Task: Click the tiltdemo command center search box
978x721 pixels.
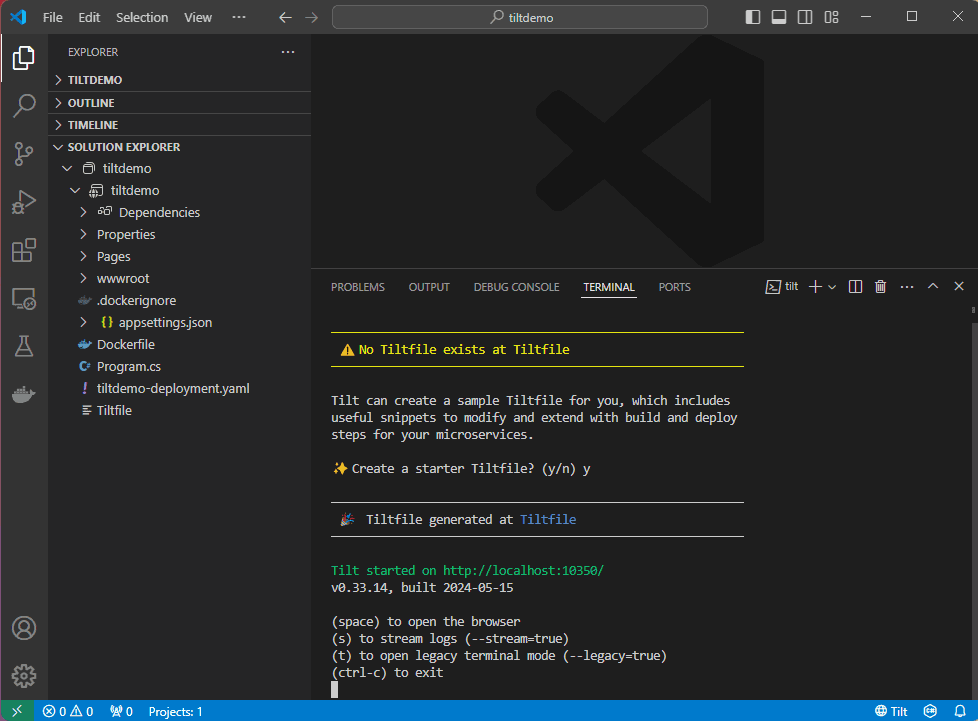Action: [x=520, y=17]
